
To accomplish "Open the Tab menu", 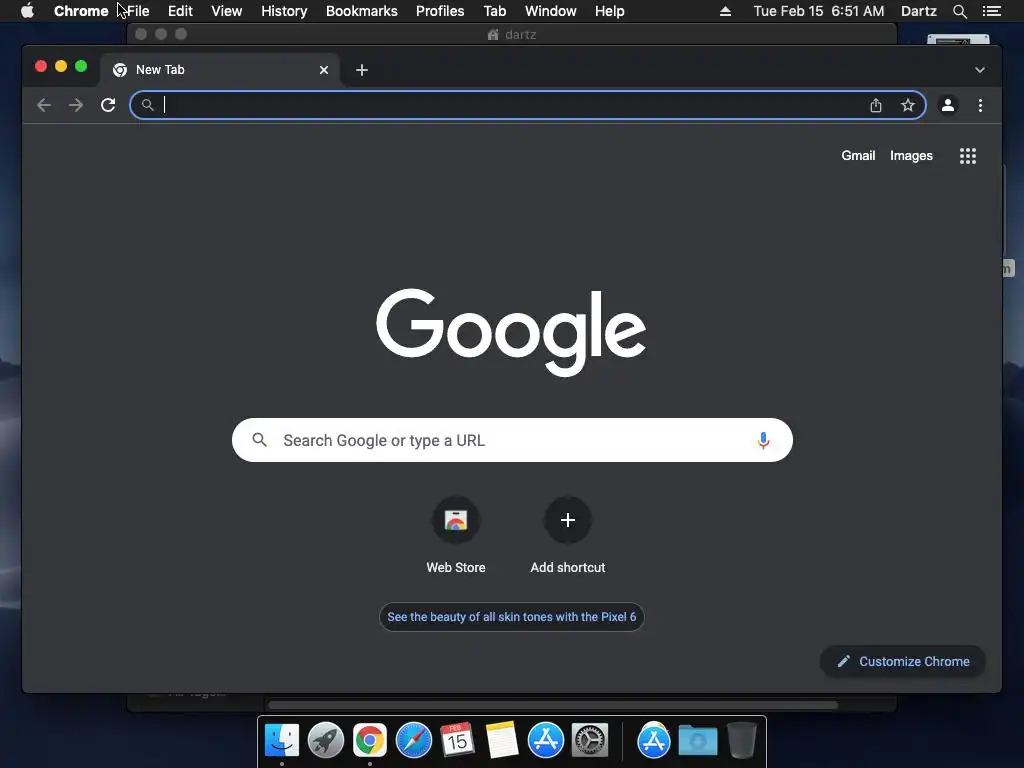I will [494, 11].
